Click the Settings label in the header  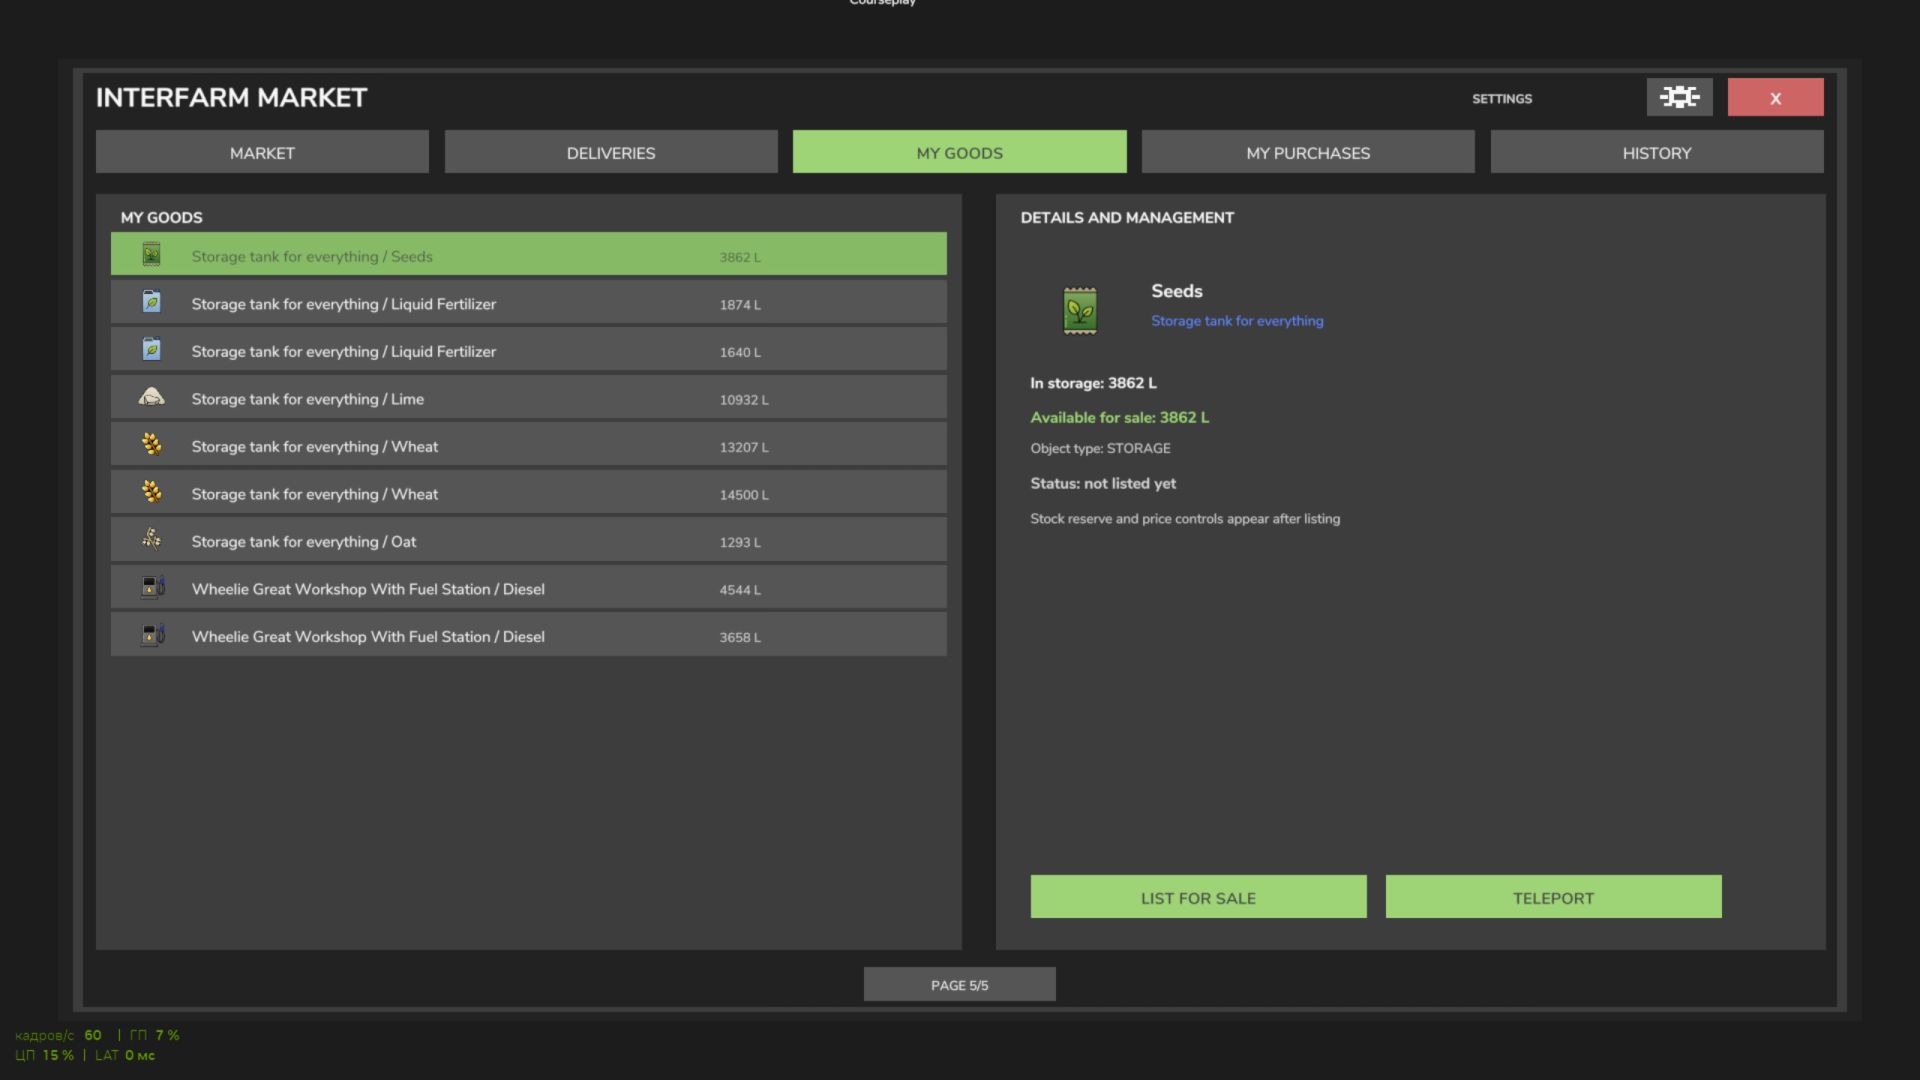point(1501,98)
